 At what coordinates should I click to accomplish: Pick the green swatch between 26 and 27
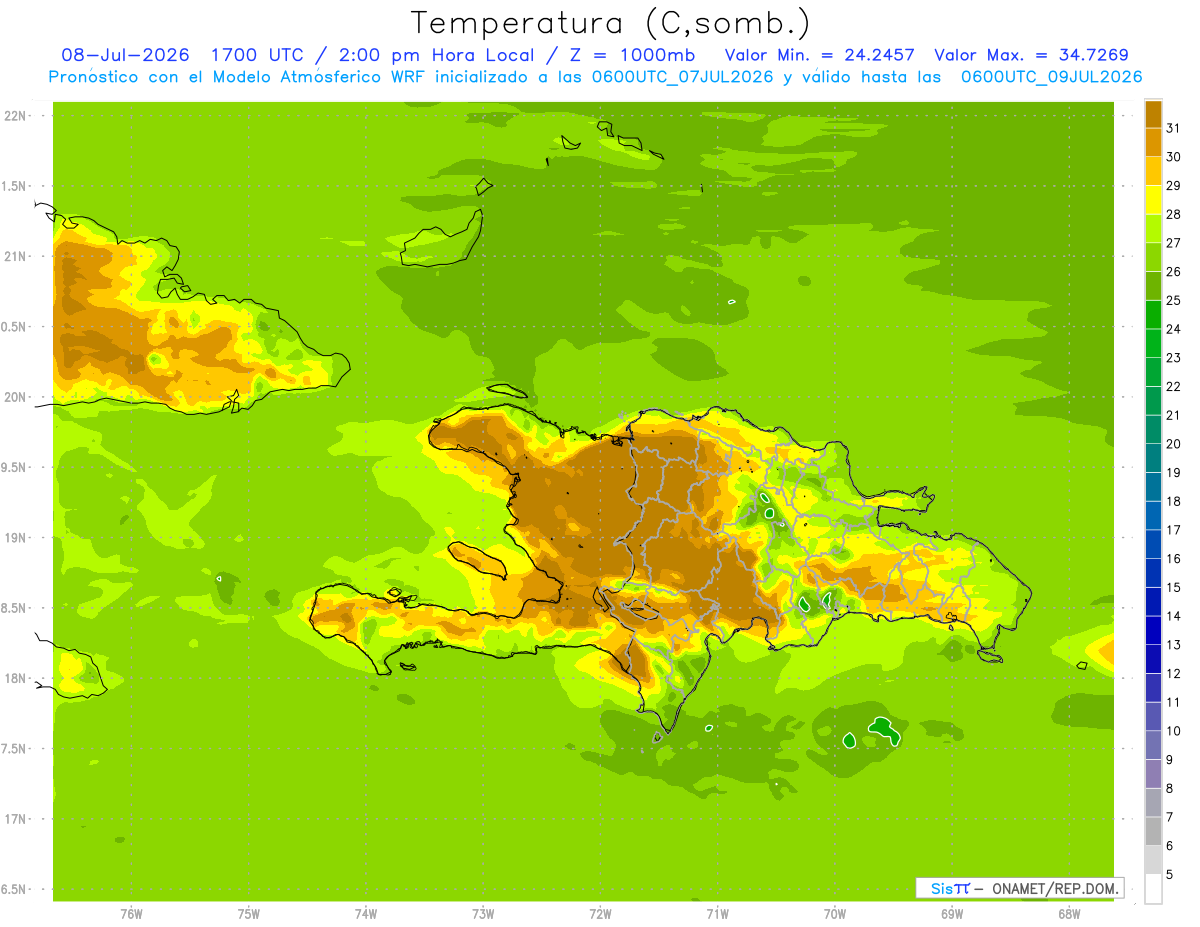coord(1153,257)
